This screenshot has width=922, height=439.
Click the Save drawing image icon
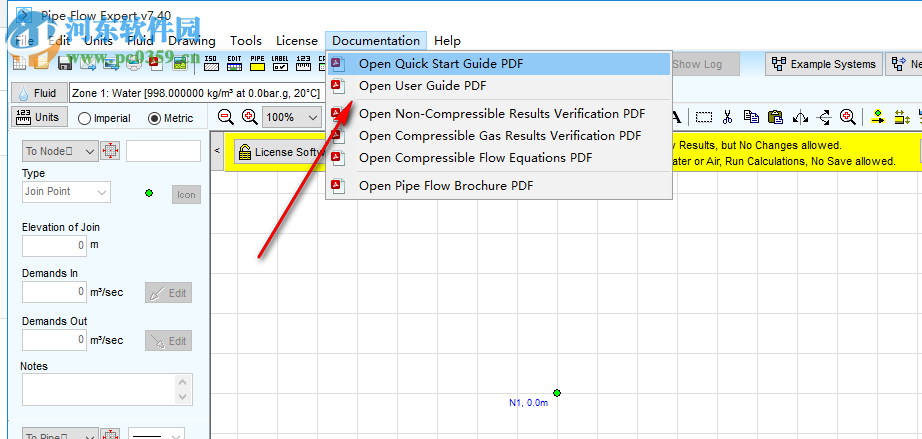click(x=180, y=63)
